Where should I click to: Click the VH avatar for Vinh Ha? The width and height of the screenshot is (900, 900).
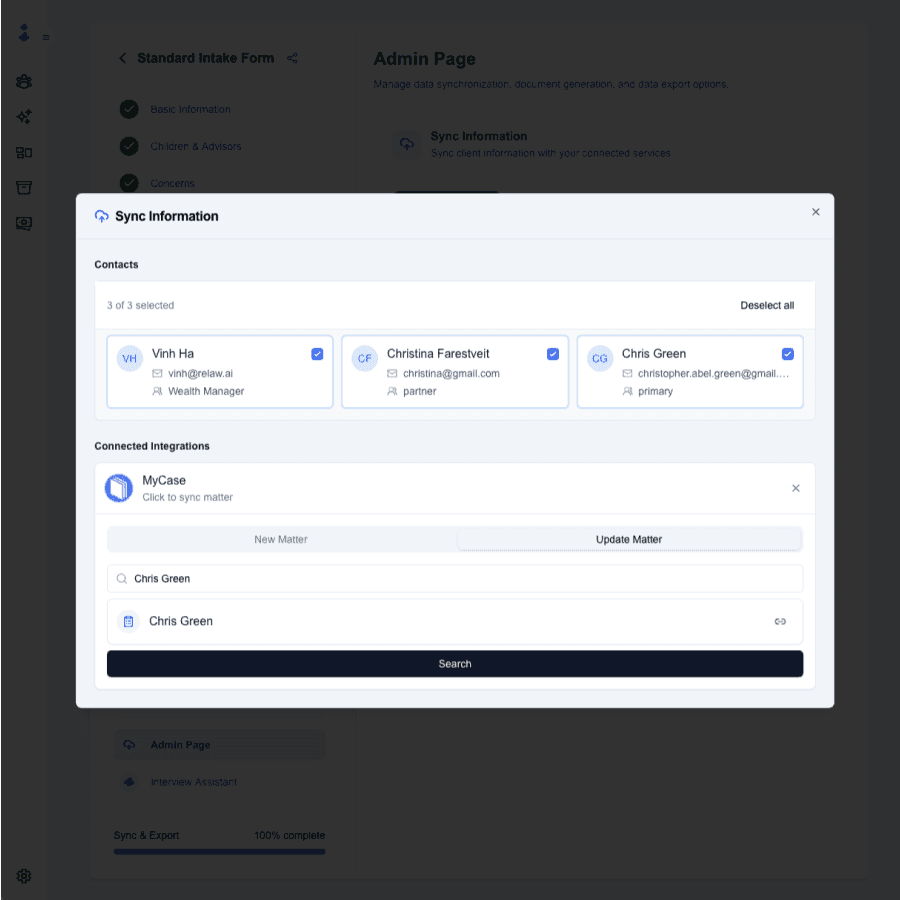(130, 358)
